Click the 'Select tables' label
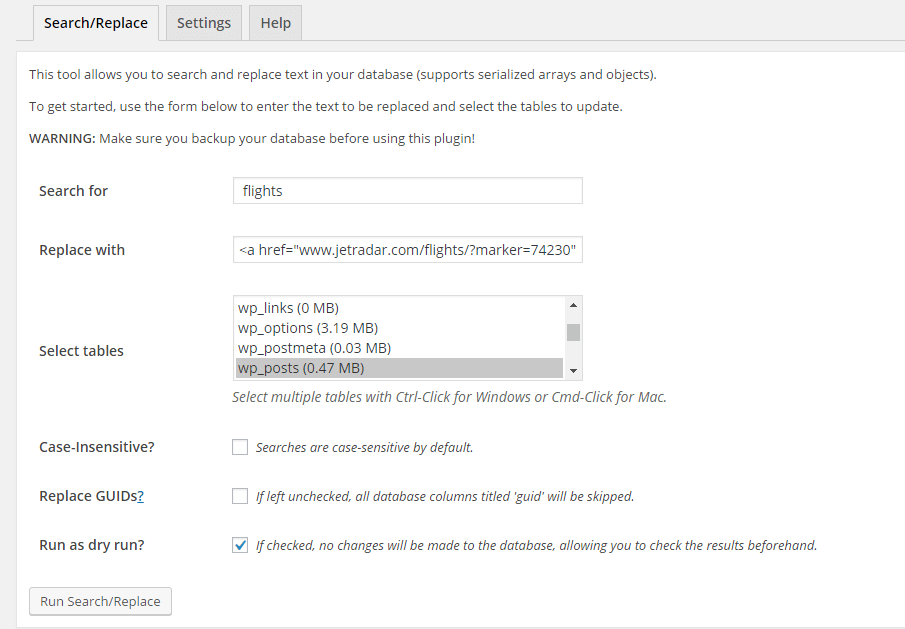The width and height of the screenshot is (905, 629). [x=81, y=351]
